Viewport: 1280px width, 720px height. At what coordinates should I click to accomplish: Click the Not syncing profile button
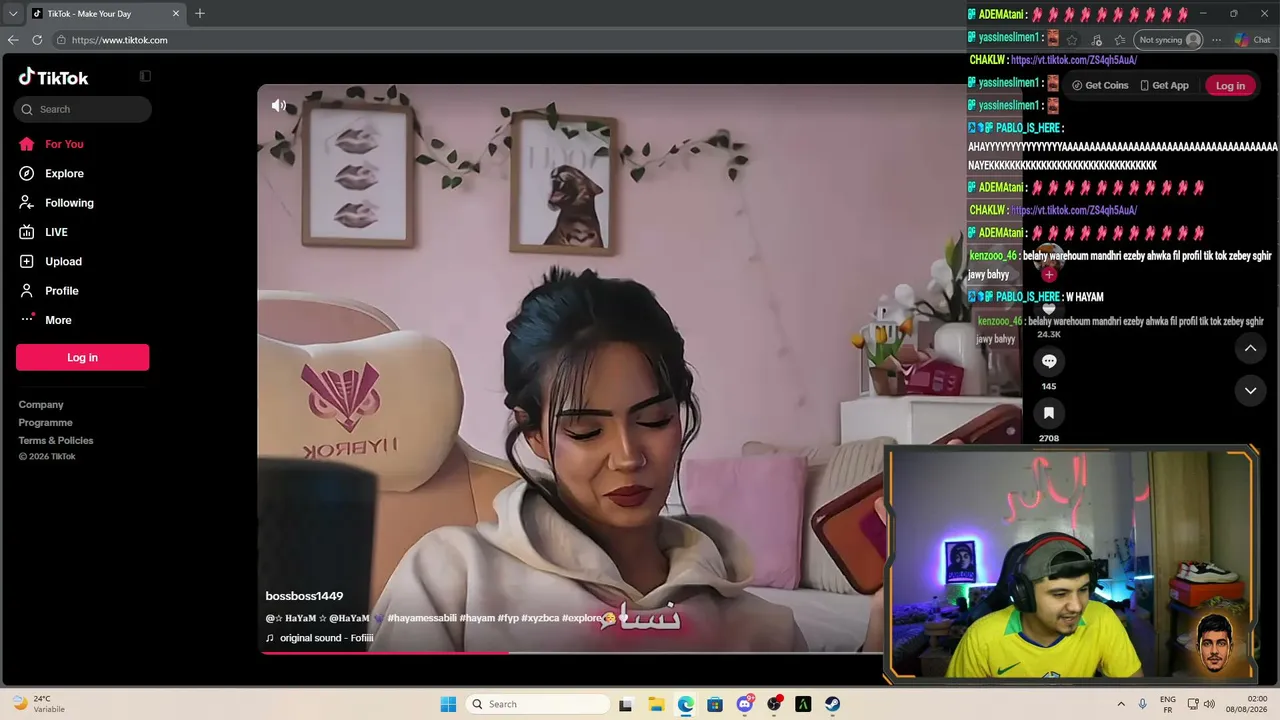[1169, 40]
